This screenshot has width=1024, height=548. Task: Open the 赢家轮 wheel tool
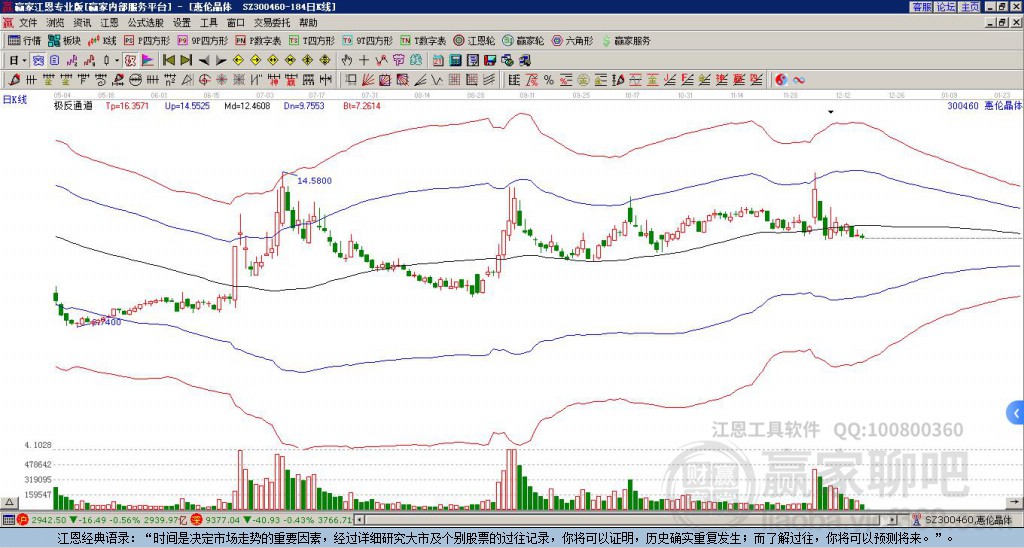(x=523, y=40)
